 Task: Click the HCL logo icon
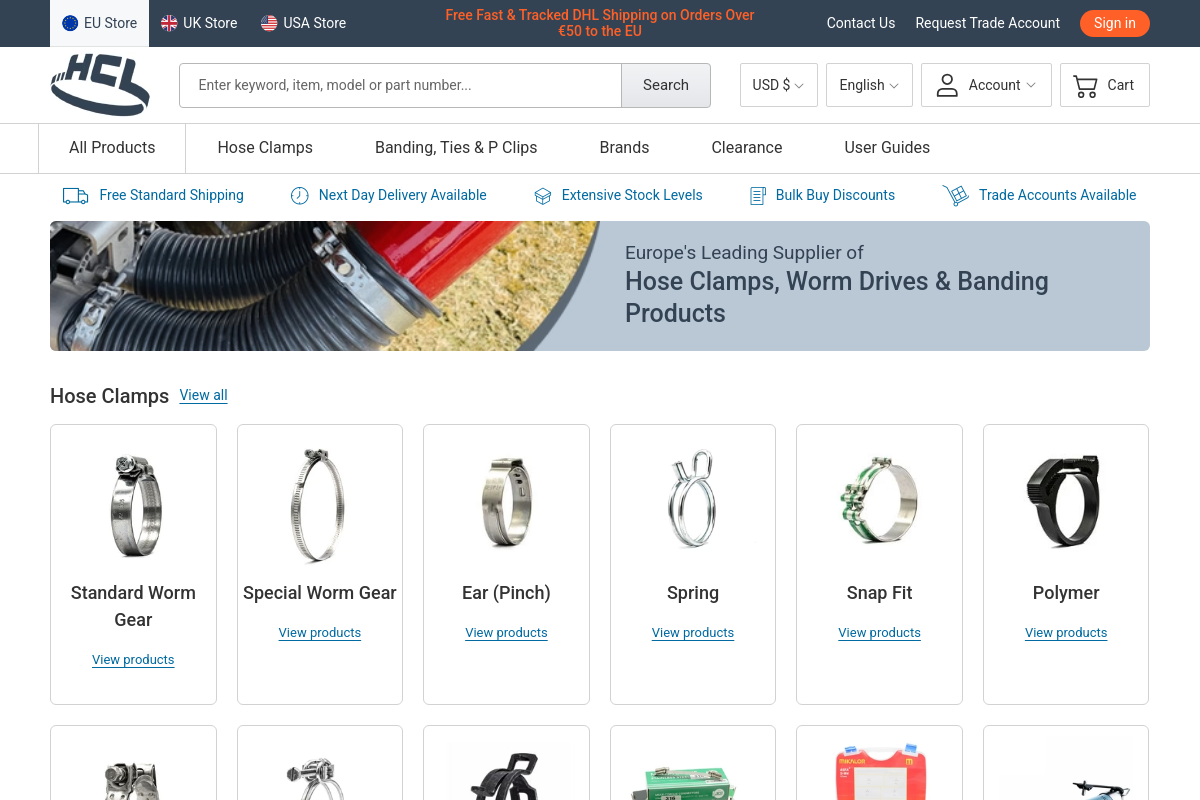(100, 85)
